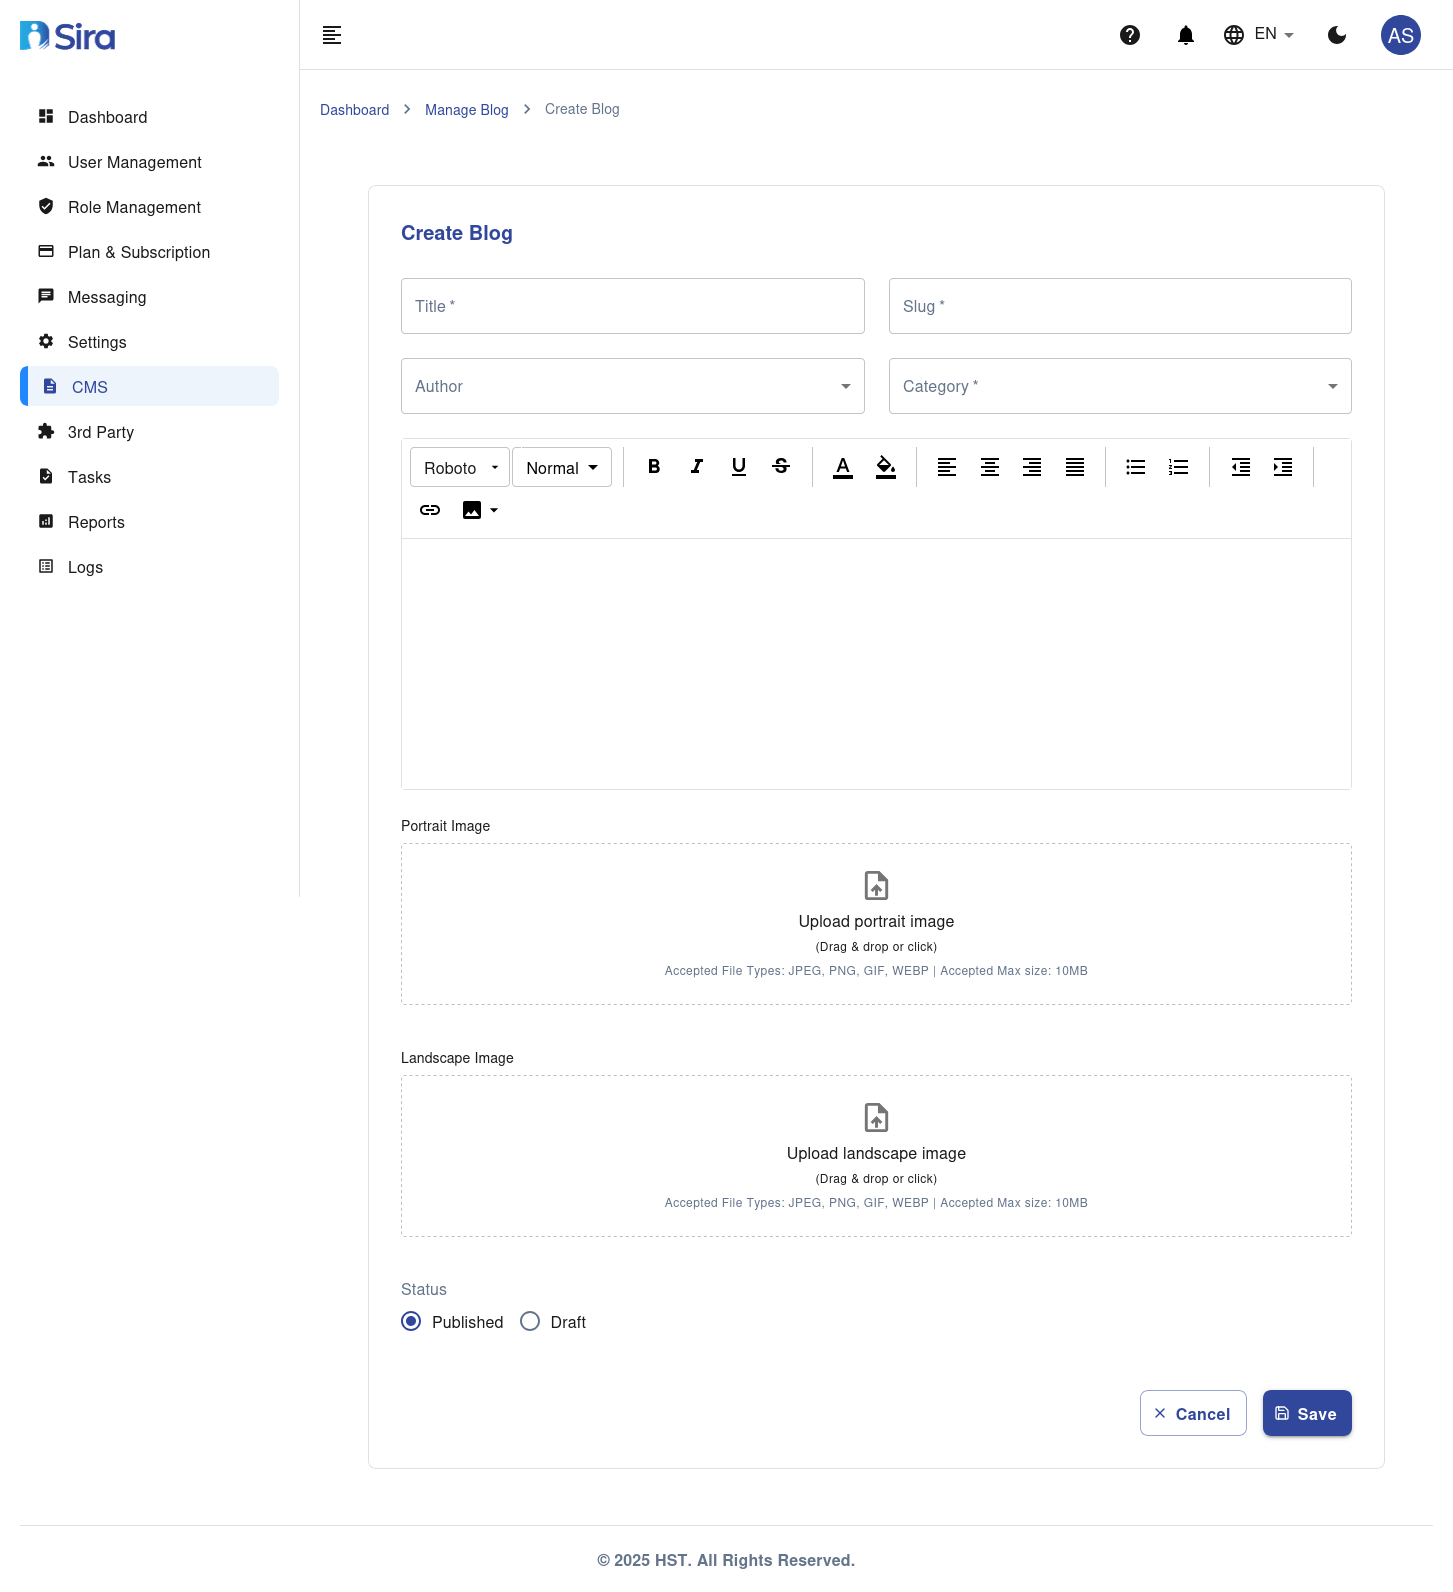Click the Manage Blog breadcrumb link
This screenshot has width=1453, height=1592.
(x=466, y=110)
